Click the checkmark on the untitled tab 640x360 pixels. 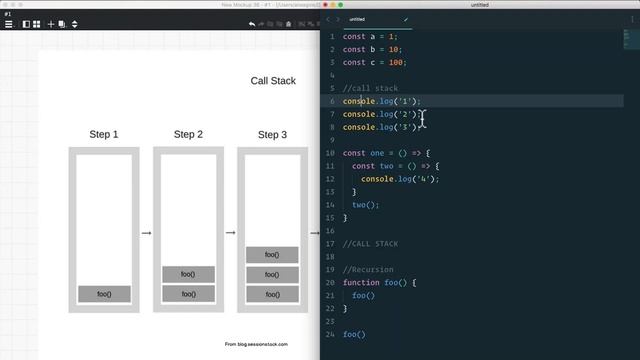(406, 19)
